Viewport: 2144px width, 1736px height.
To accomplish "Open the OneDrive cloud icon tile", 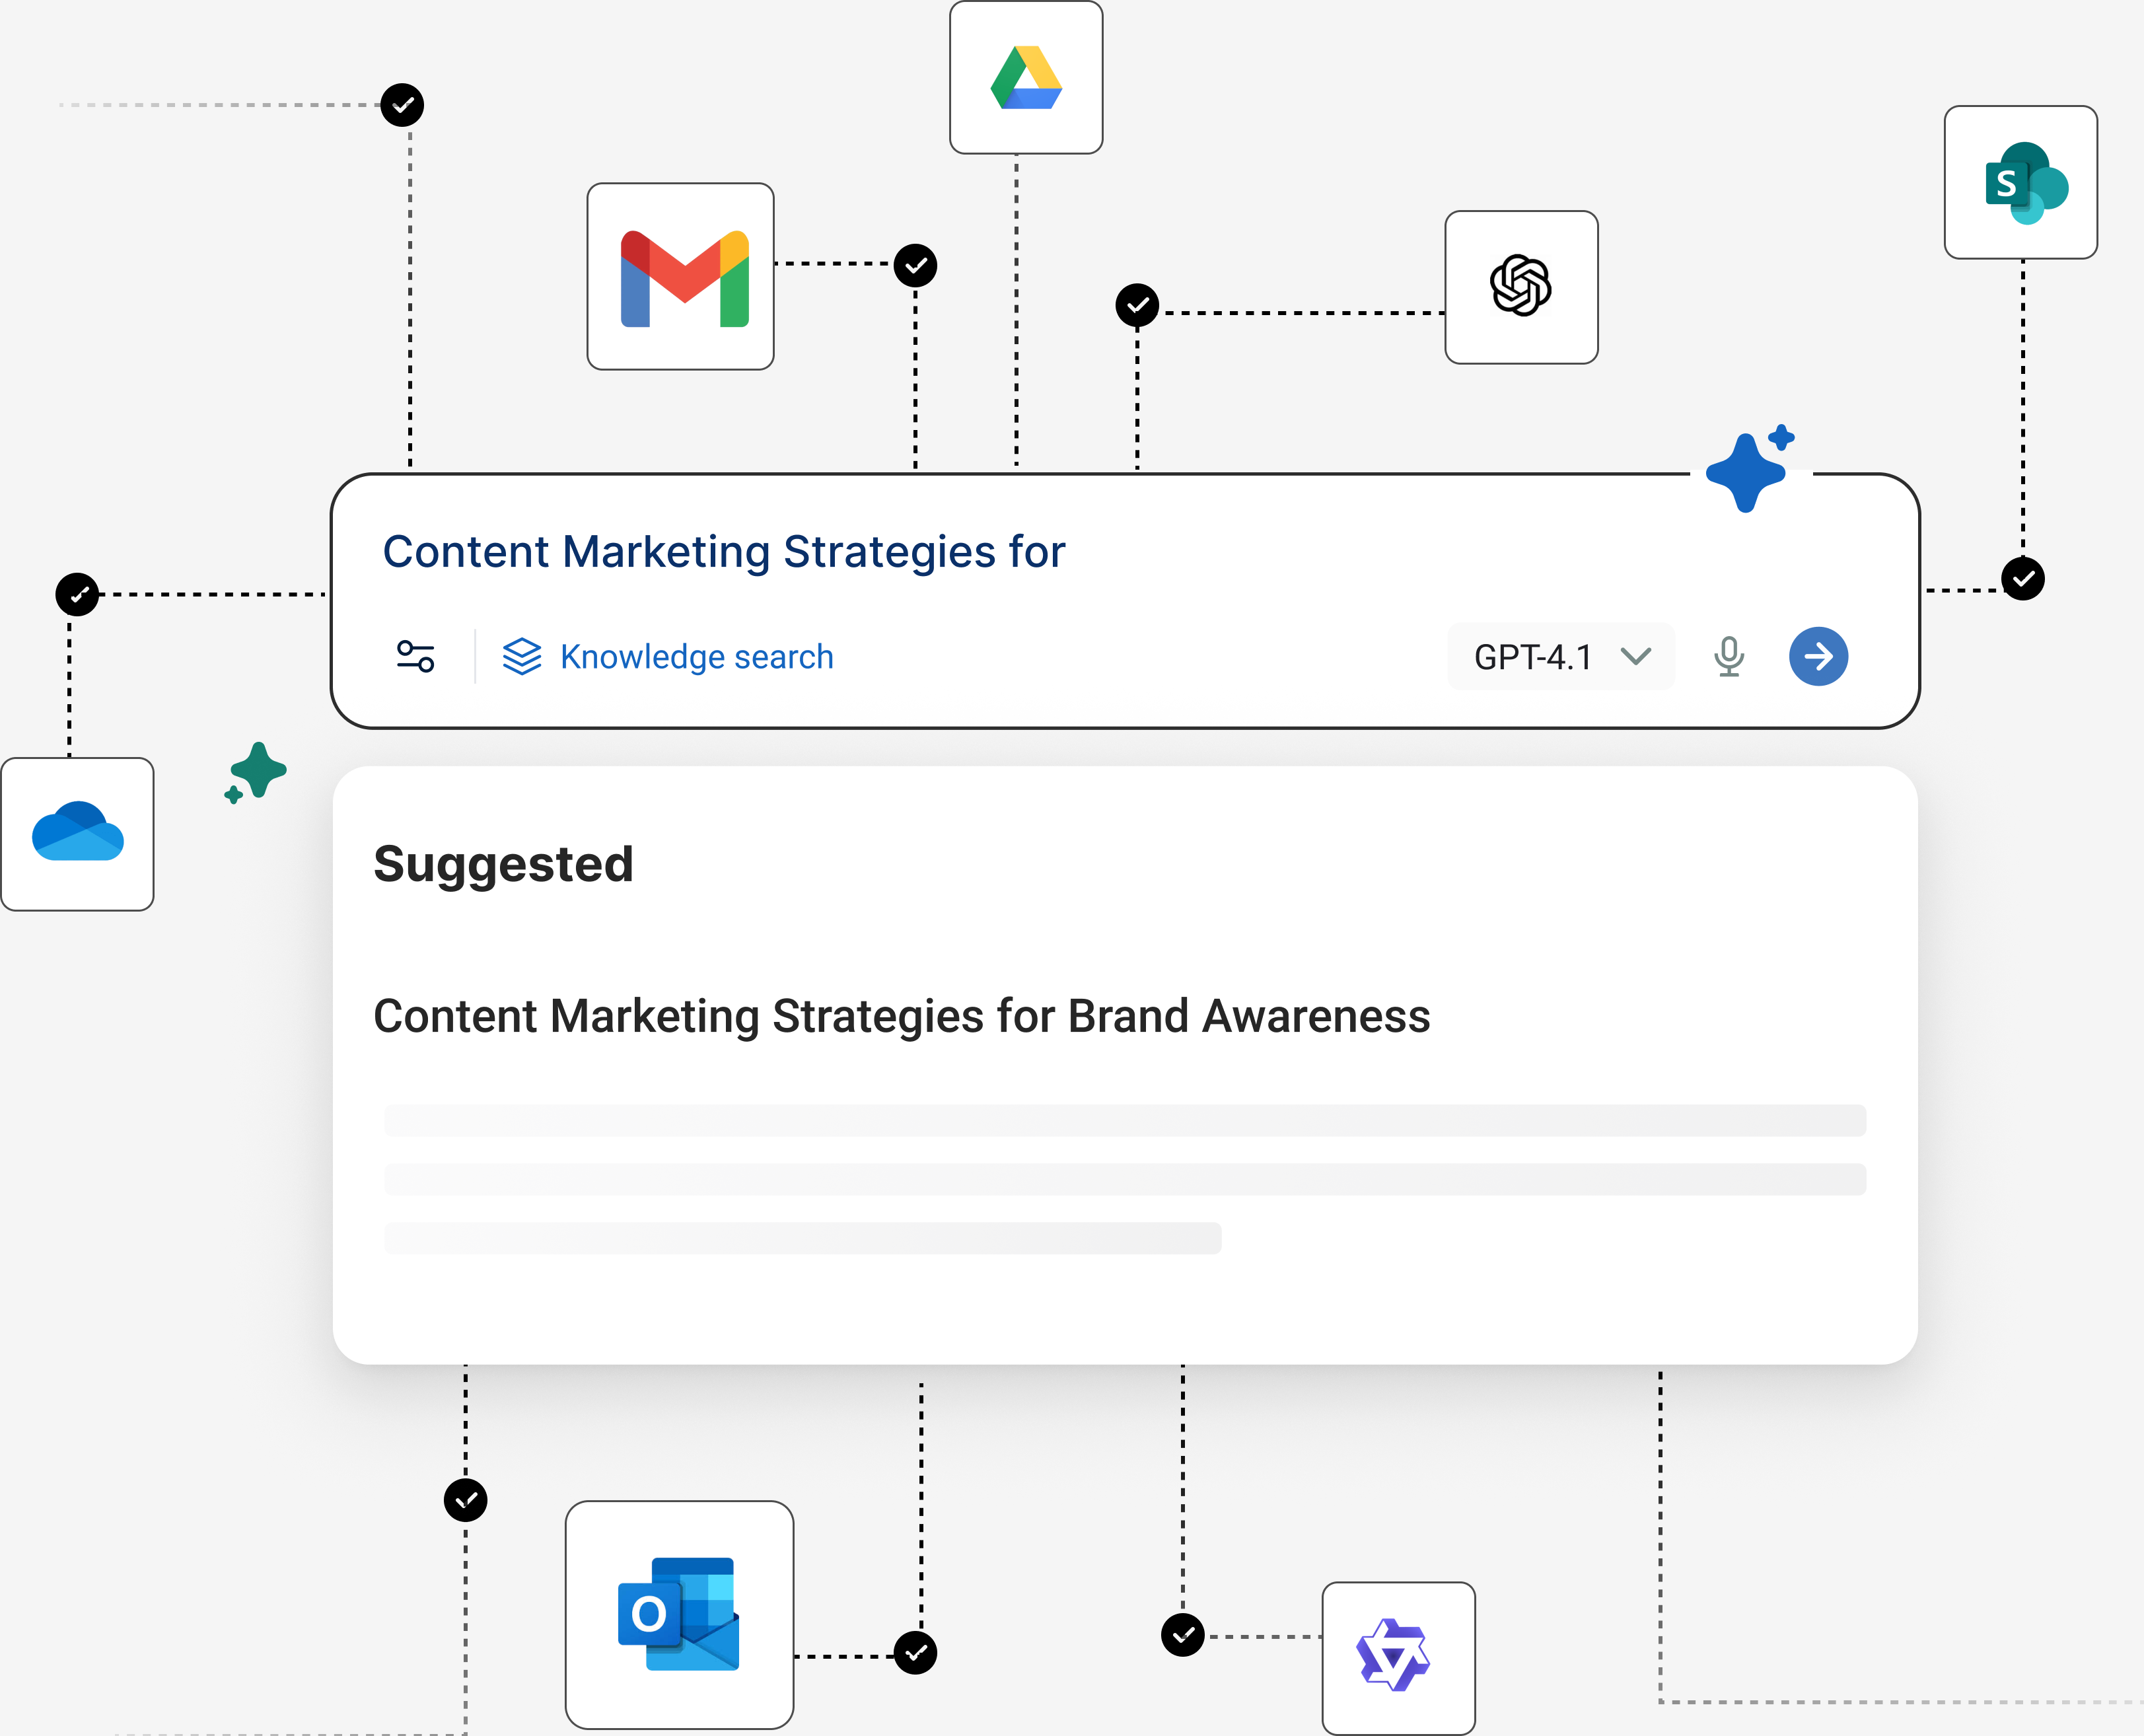I will [77, 834].
